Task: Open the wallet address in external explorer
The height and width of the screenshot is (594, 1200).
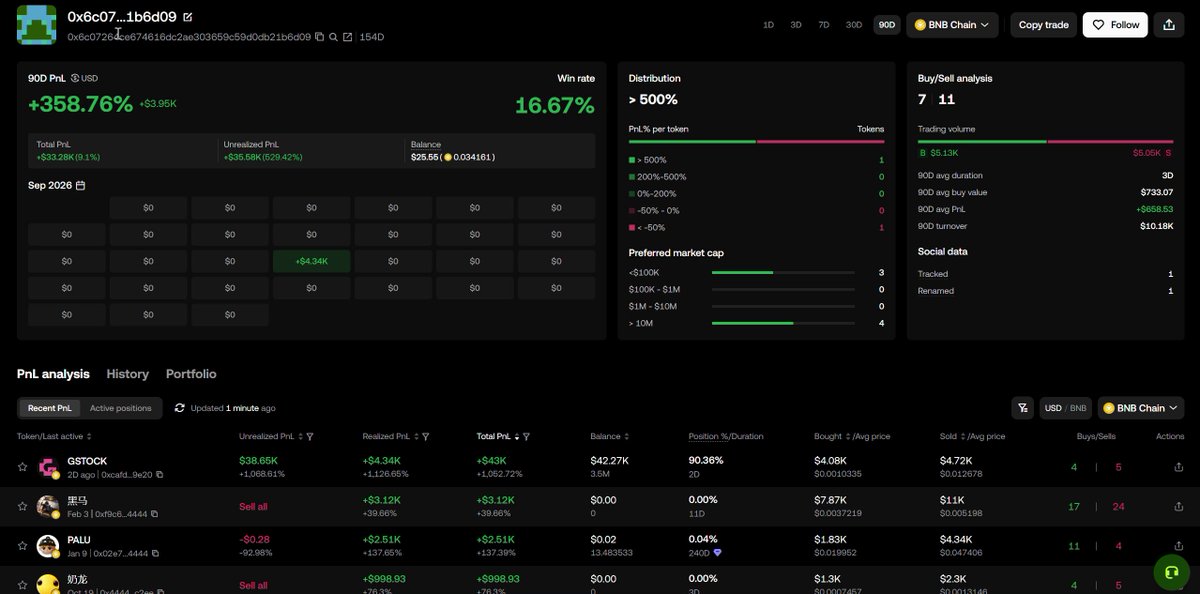Action: 348,37
